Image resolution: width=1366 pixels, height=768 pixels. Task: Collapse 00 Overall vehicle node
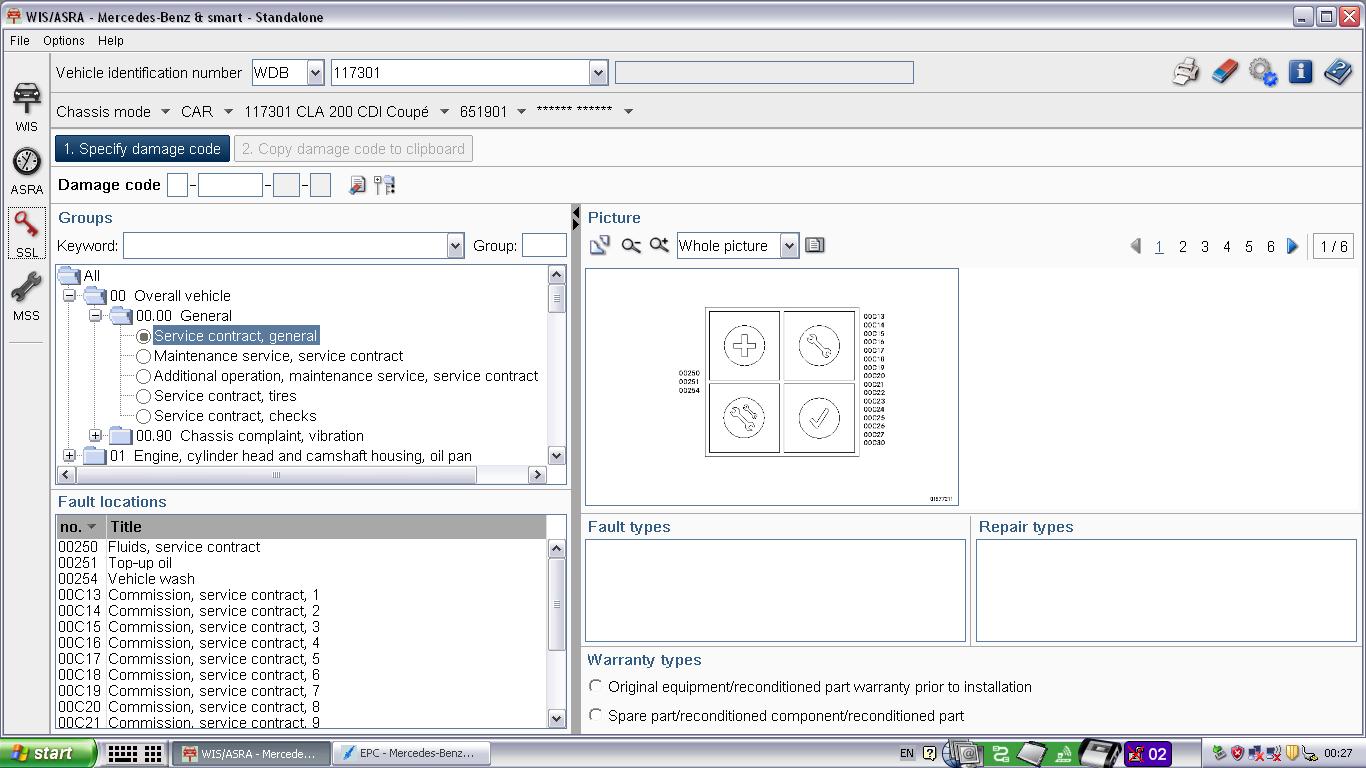click(x=69, y=296)
